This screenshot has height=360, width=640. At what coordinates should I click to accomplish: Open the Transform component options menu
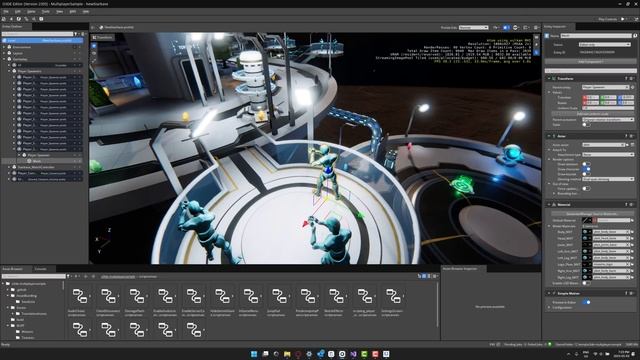point(631,78)
